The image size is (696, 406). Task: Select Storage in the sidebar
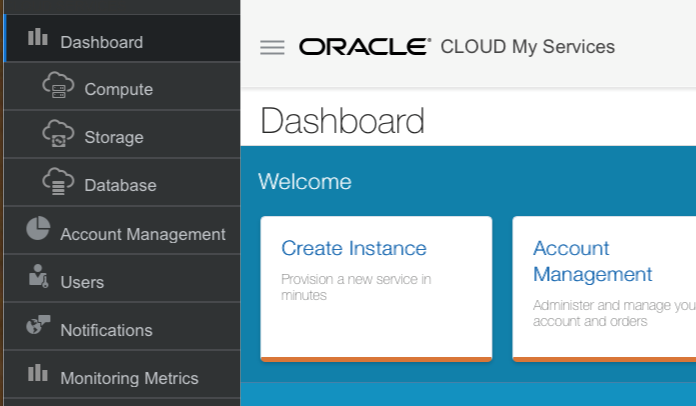point(122,134)
